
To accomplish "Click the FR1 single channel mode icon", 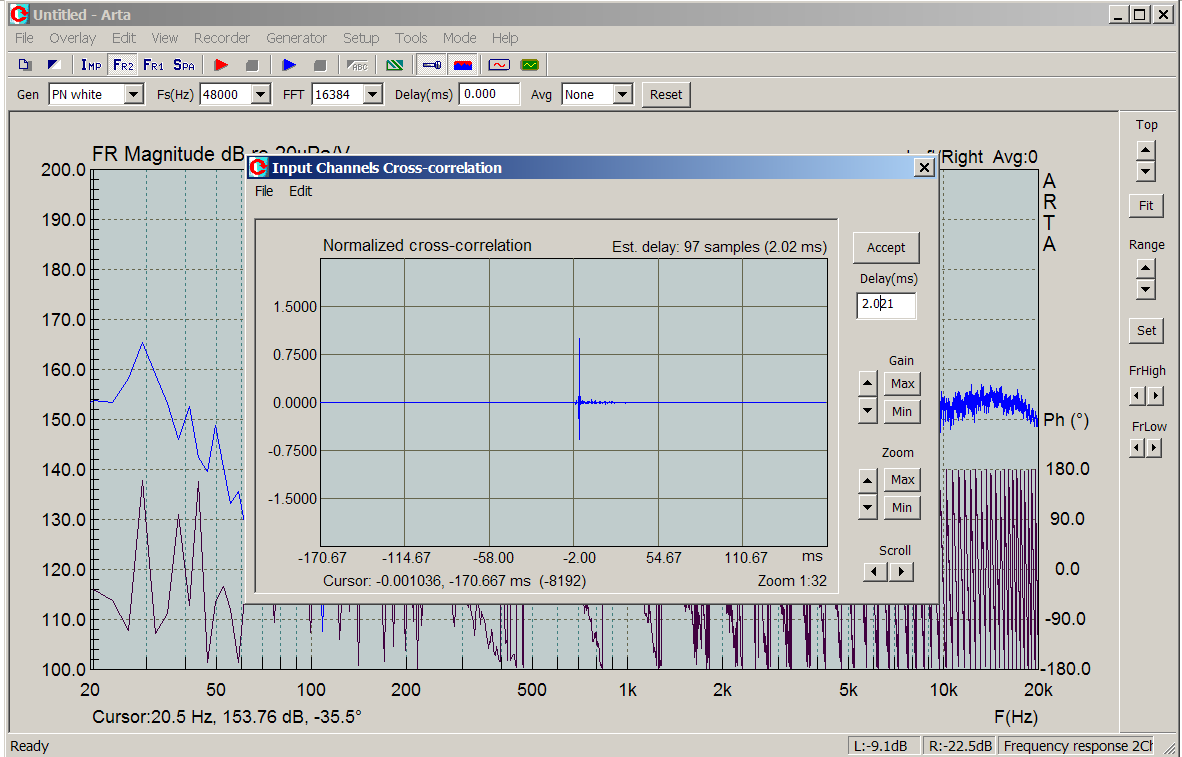I will point(153,65).
